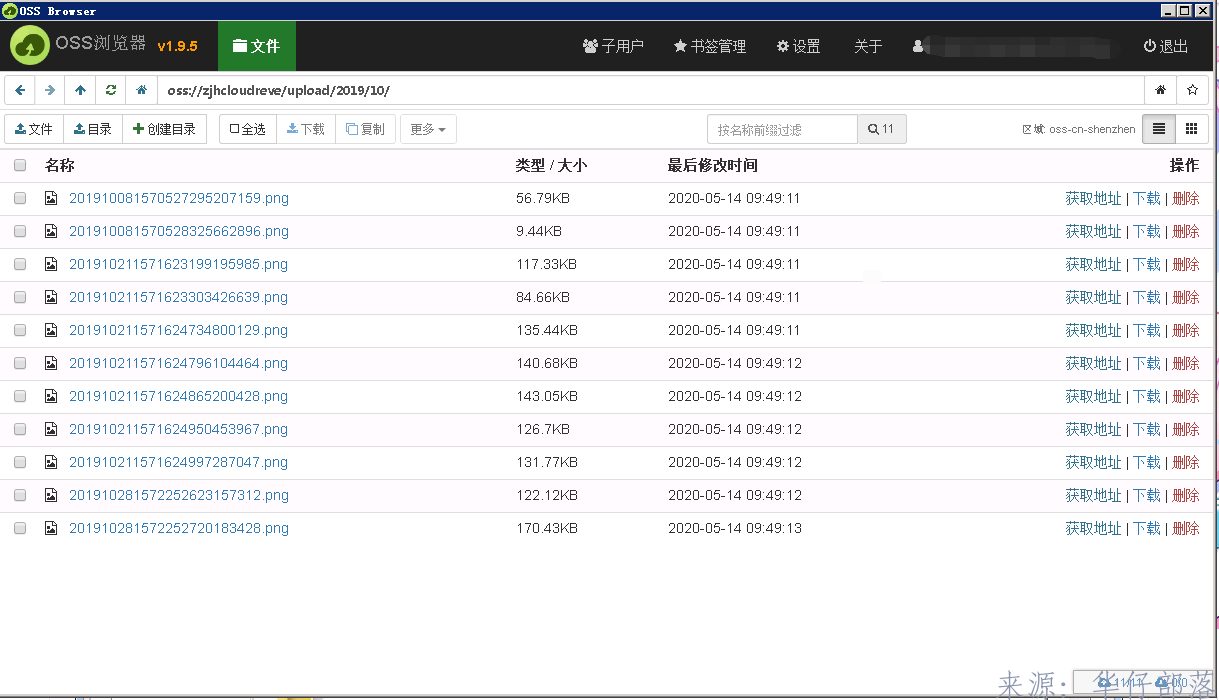Open 关于 menu

tap(868, 46)
